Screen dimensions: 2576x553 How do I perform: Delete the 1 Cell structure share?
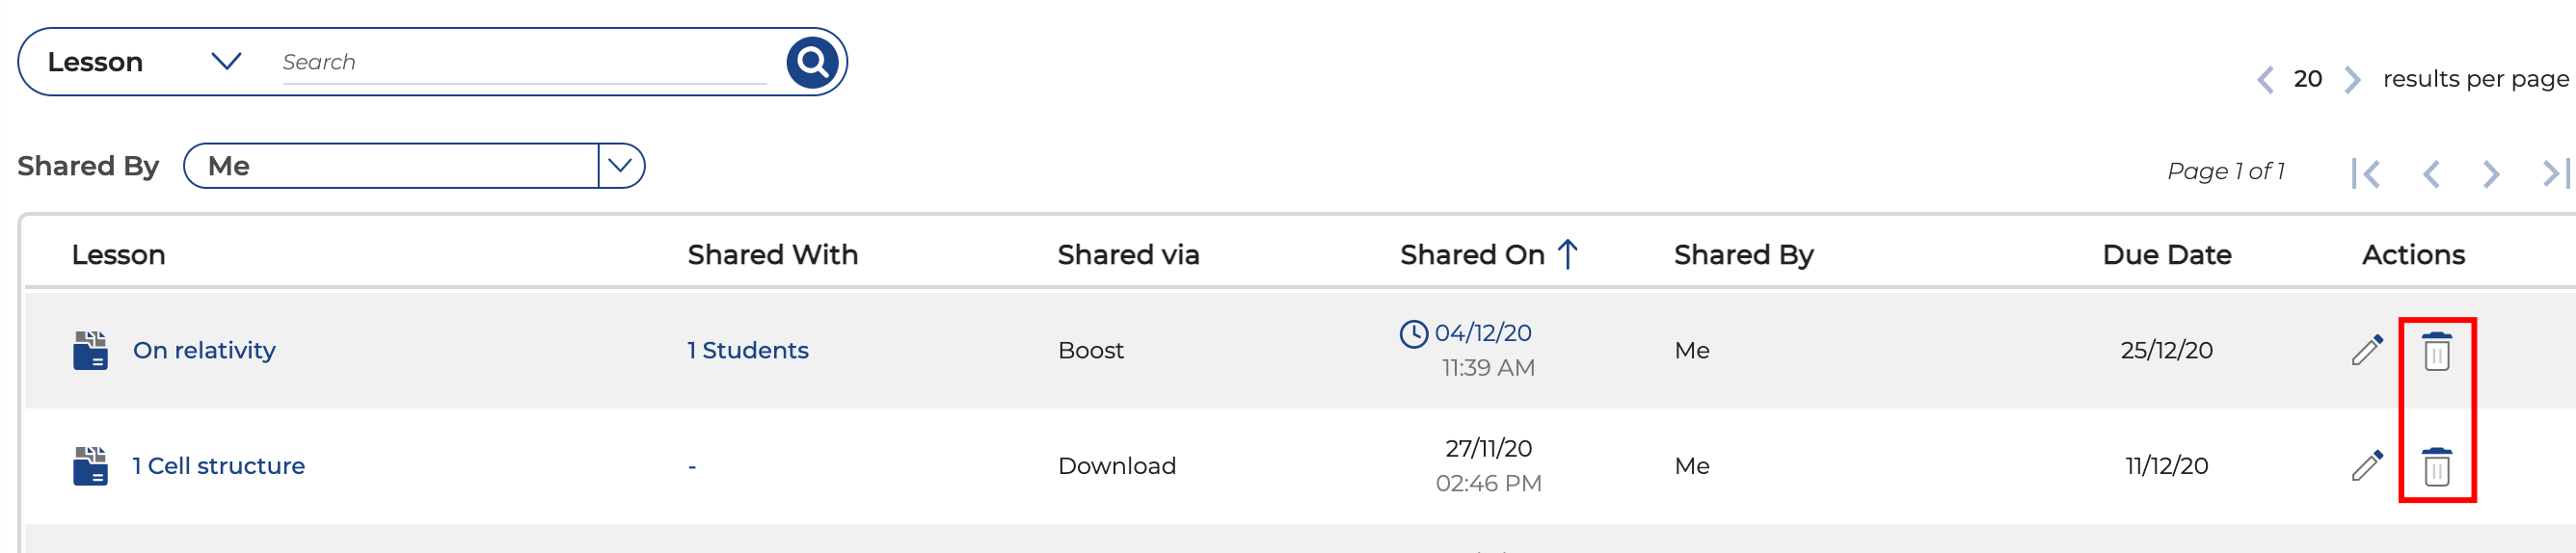coord(2436,467)
